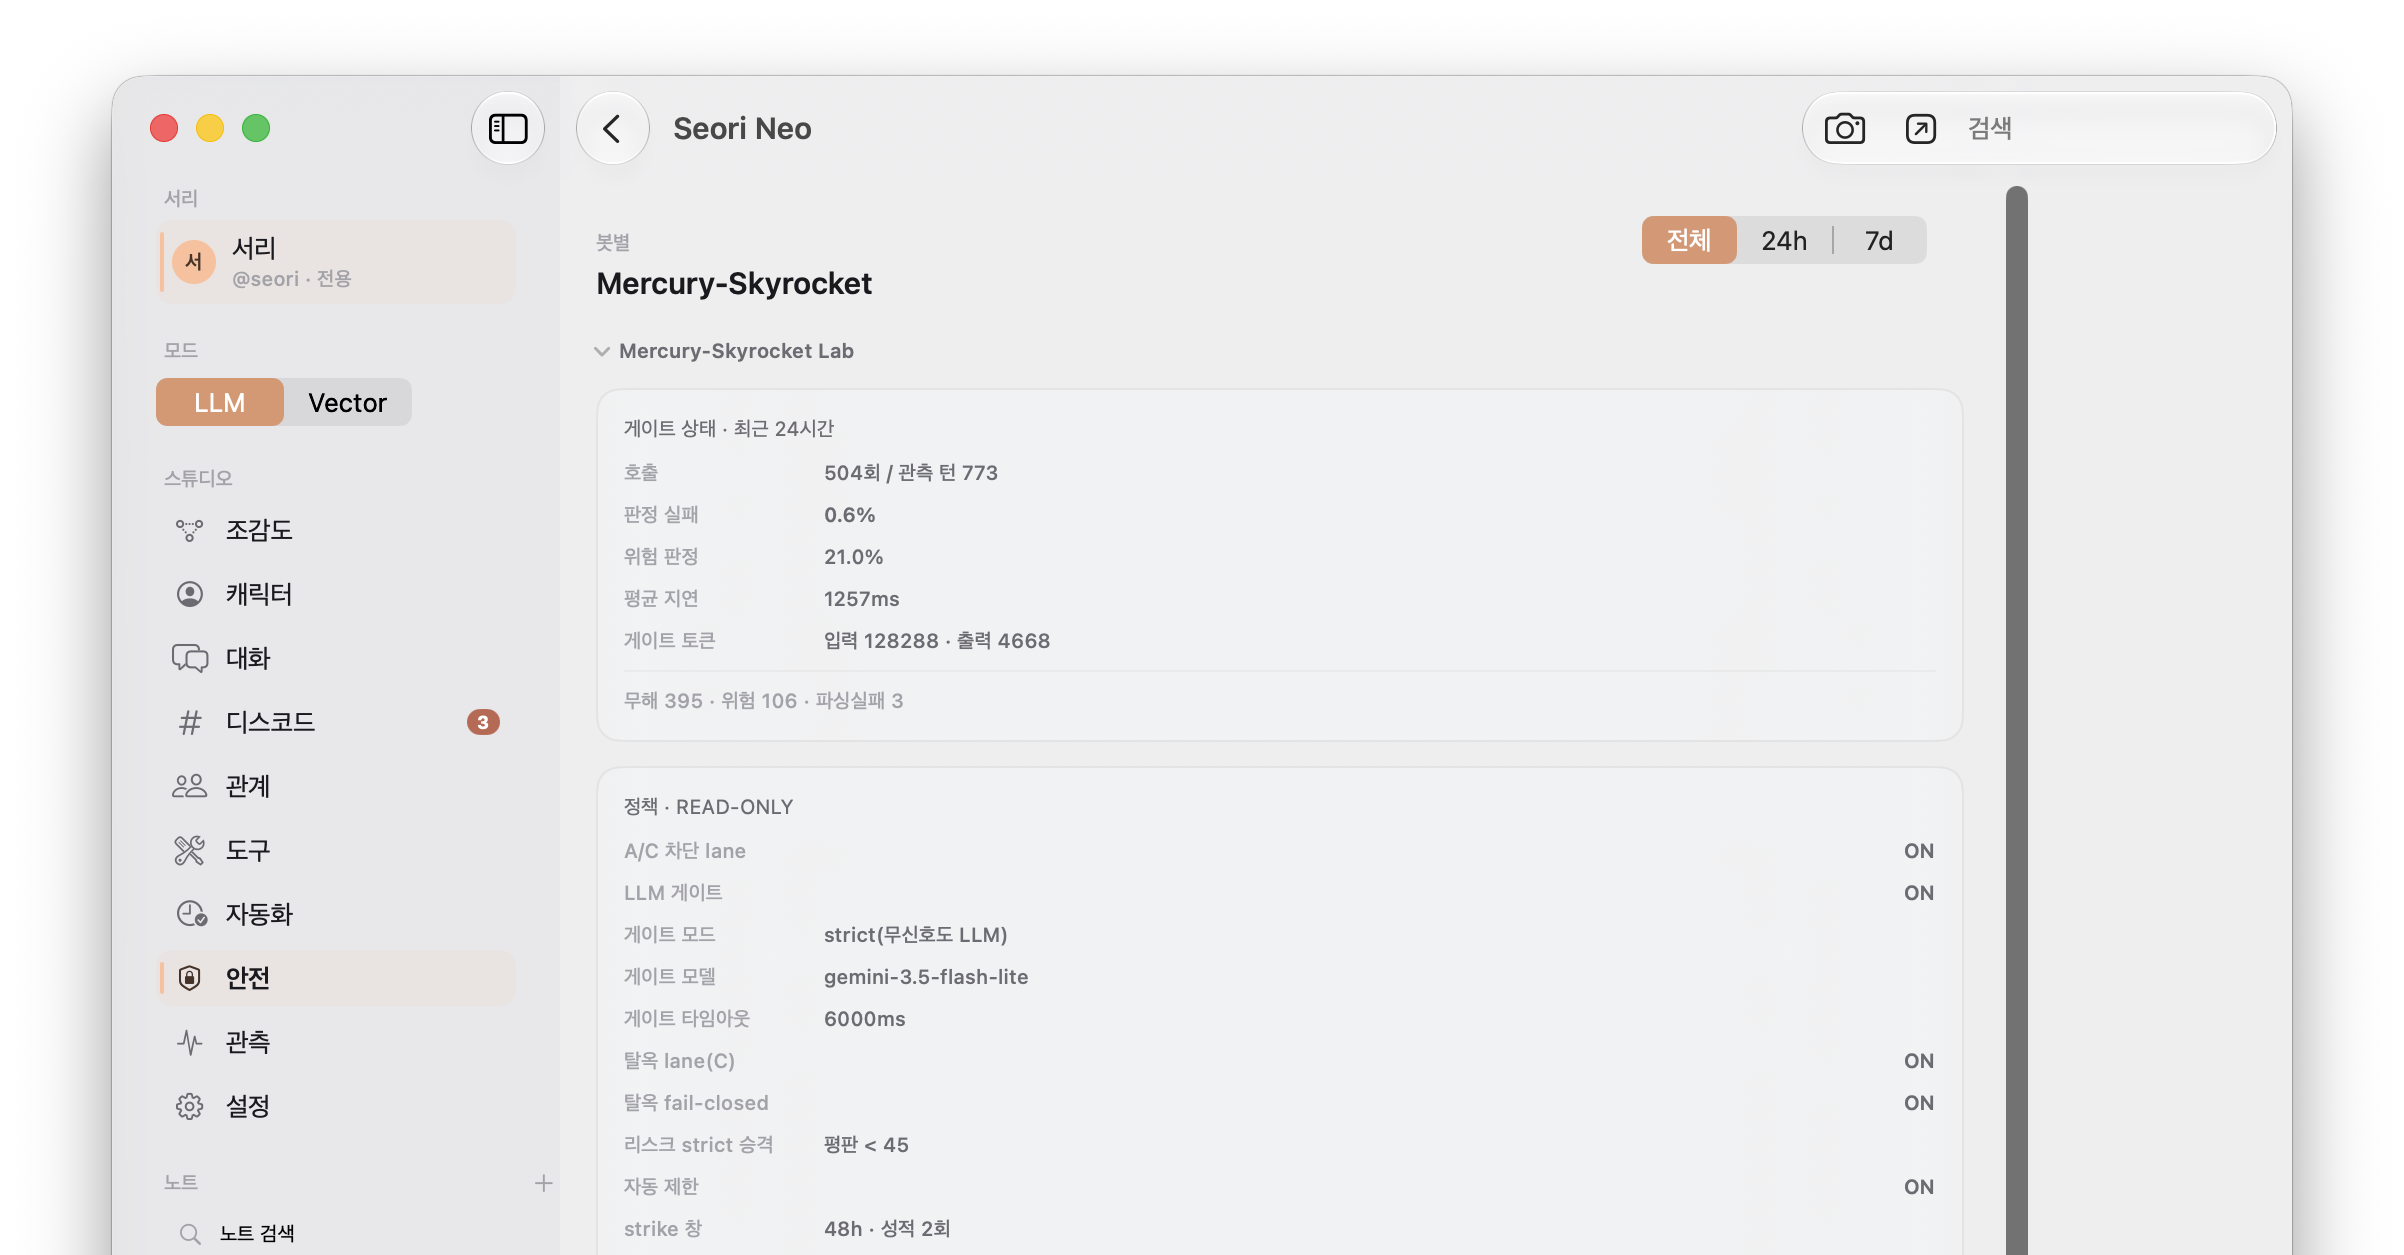Select the 24h time range tab
2404x1255 pixels.
pos(1784,240)
